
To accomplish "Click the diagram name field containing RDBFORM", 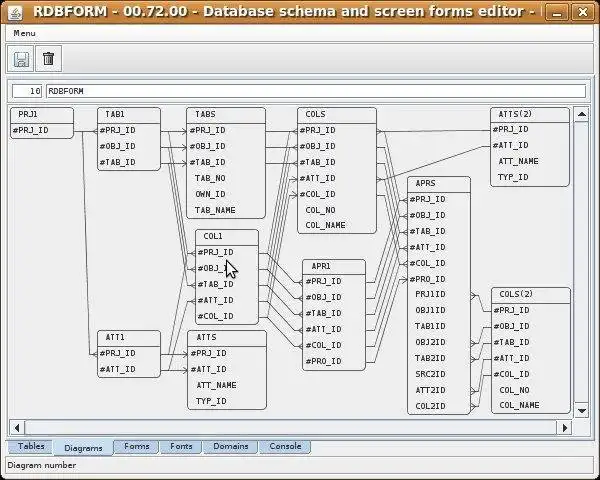I will 316,91.
